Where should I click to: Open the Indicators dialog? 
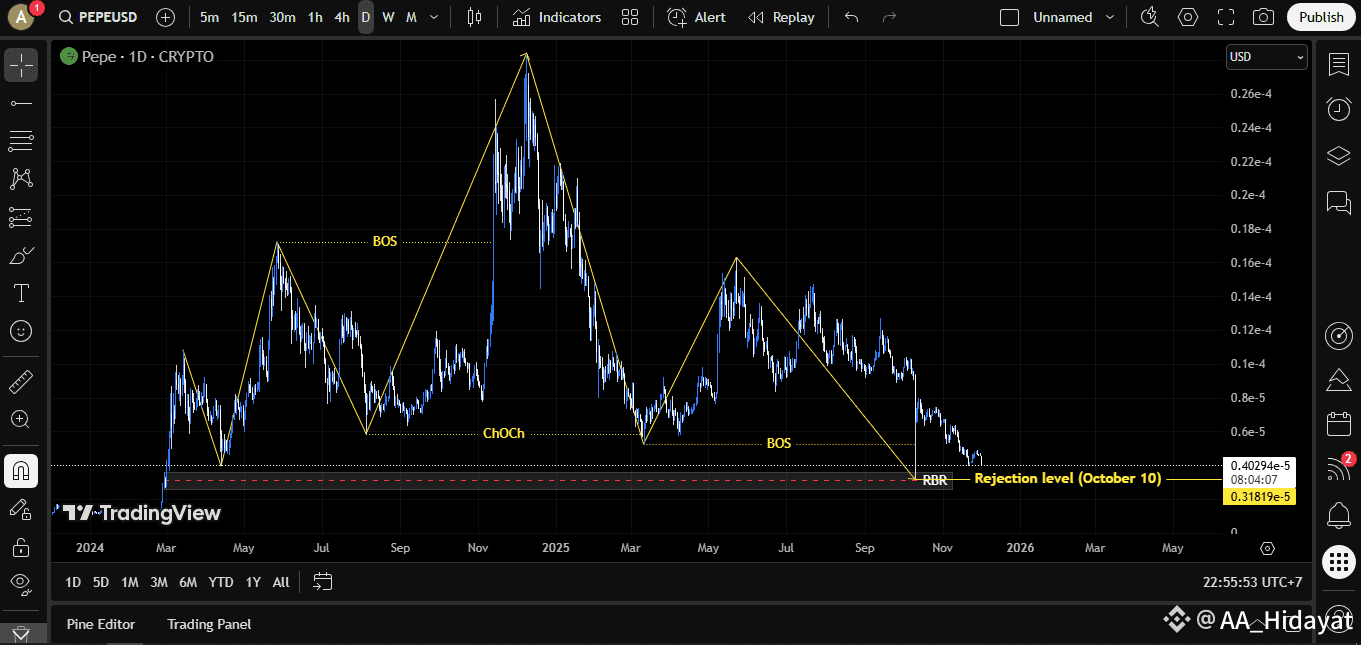(x=557, y=17)
